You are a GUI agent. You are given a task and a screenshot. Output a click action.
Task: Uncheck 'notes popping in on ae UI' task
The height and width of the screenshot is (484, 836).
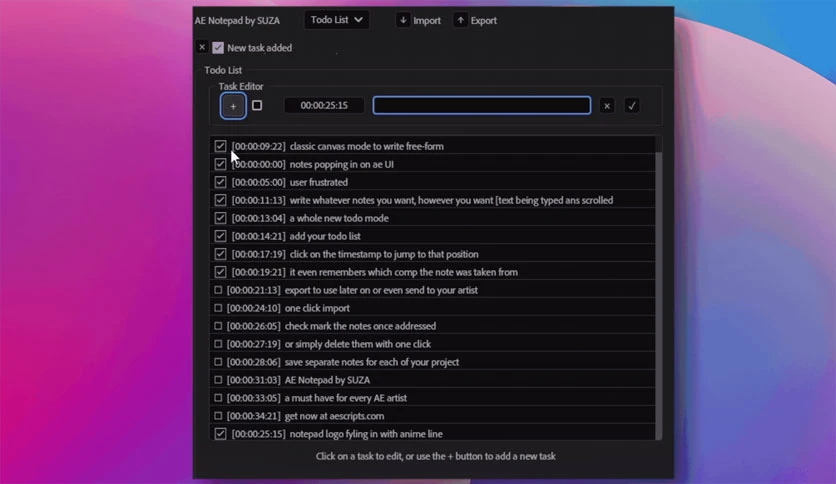[220, 164]
